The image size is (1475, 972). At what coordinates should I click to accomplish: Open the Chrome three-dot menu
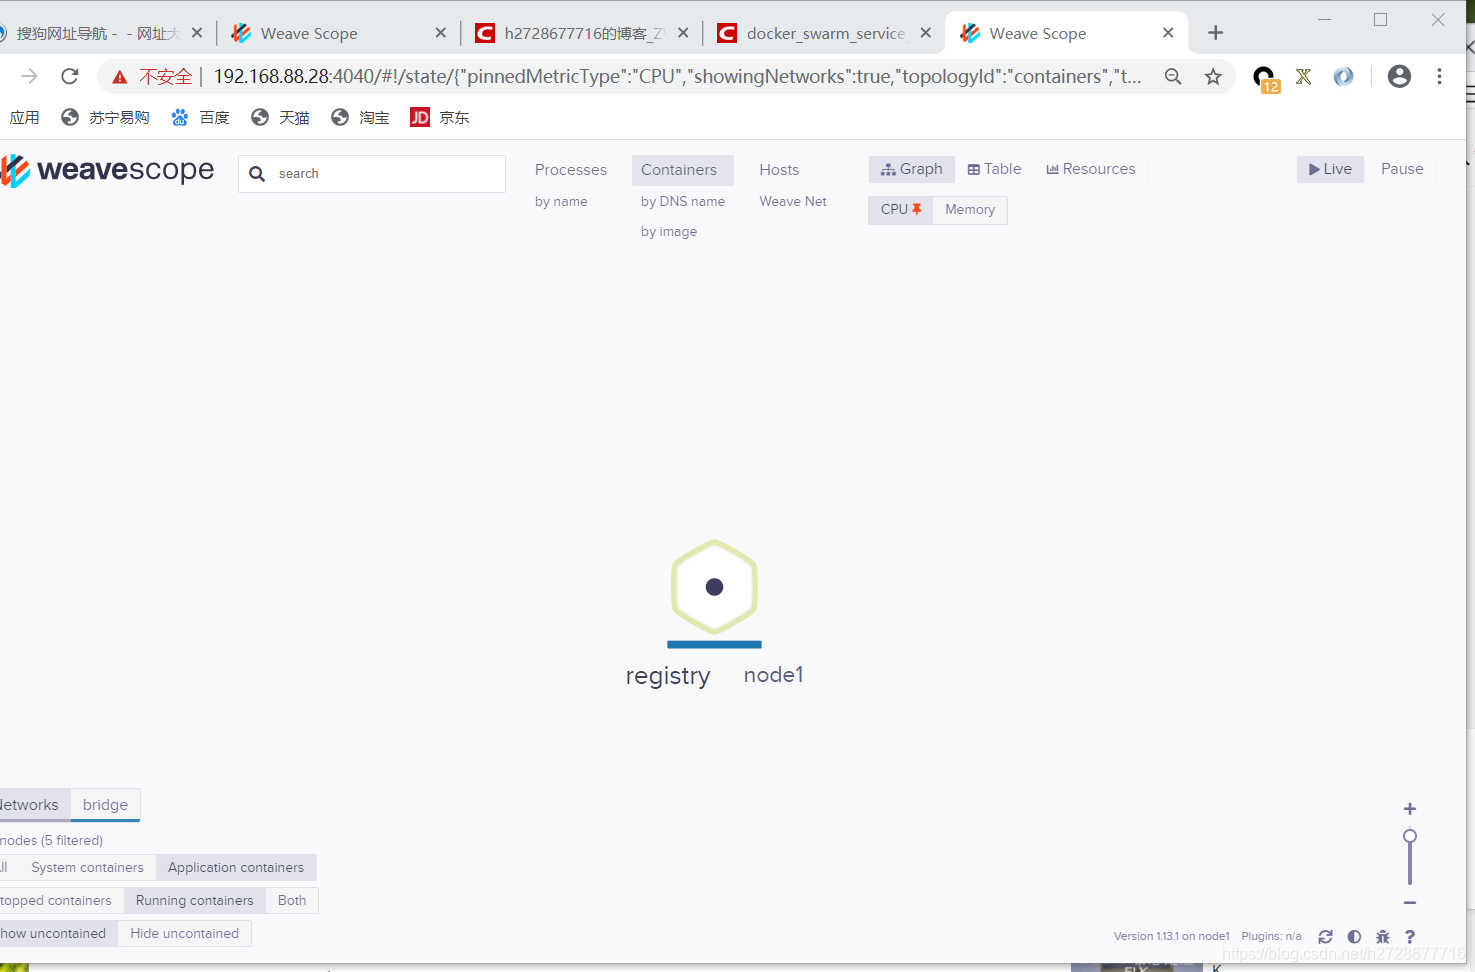(x=1439, y=76)
